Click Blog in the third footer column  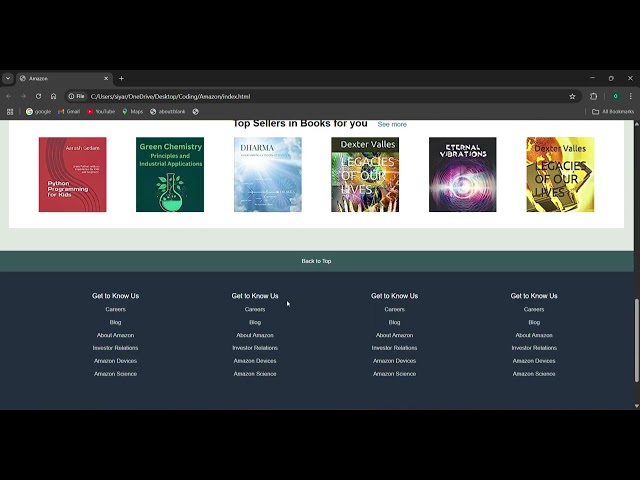pyautogui.click(x=395, y=322)
